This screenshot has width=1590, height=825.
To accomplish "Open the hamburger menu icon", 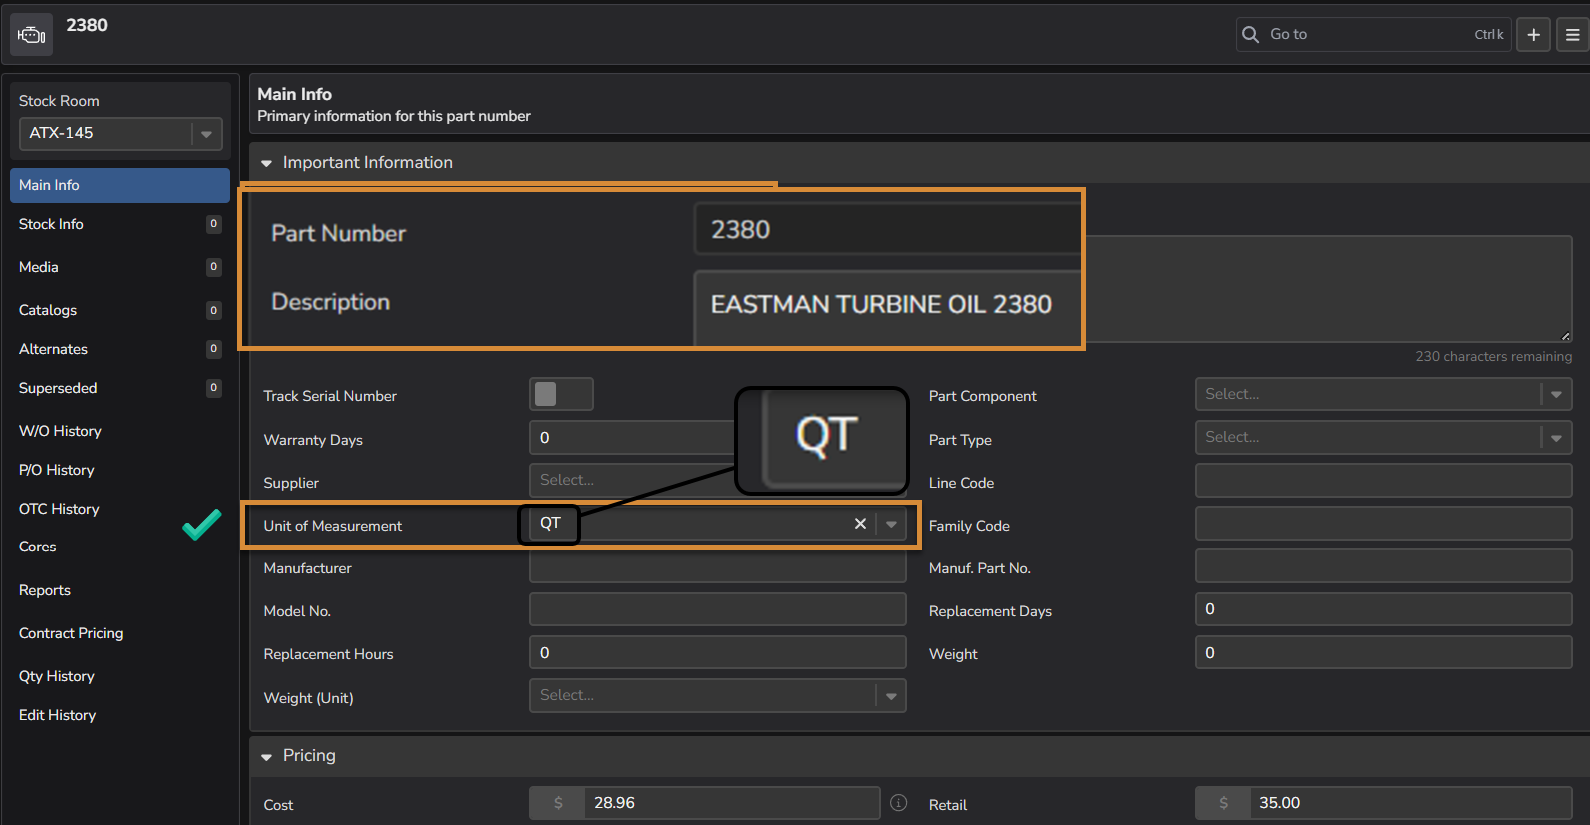I will click(x=1572, y=34).
